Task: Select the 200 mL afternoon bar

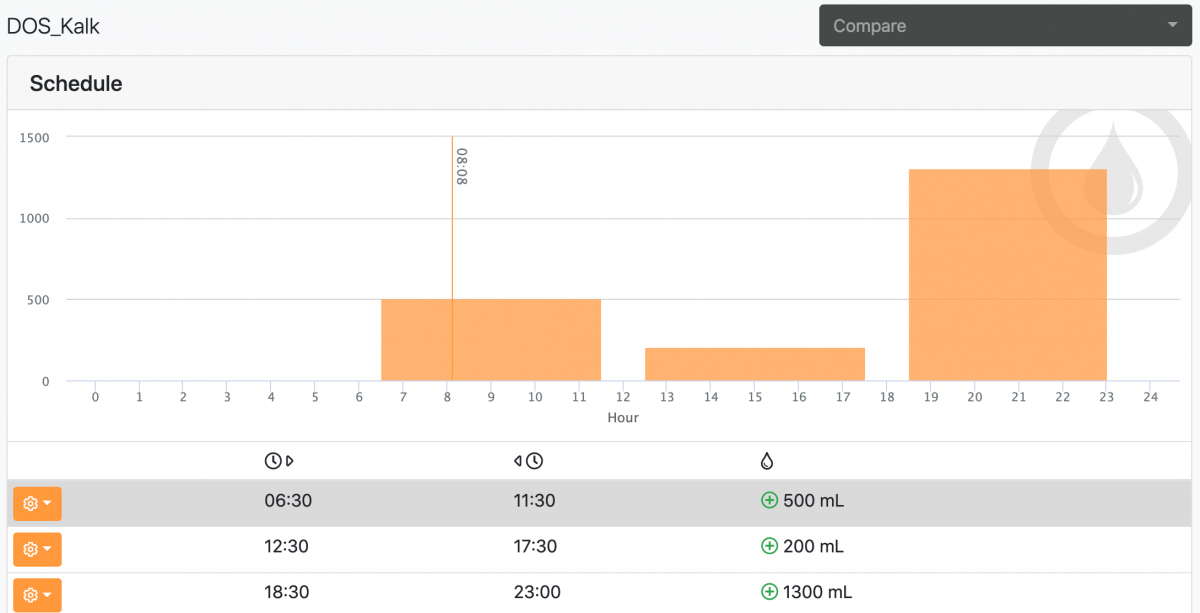Action: click(755, 364)
